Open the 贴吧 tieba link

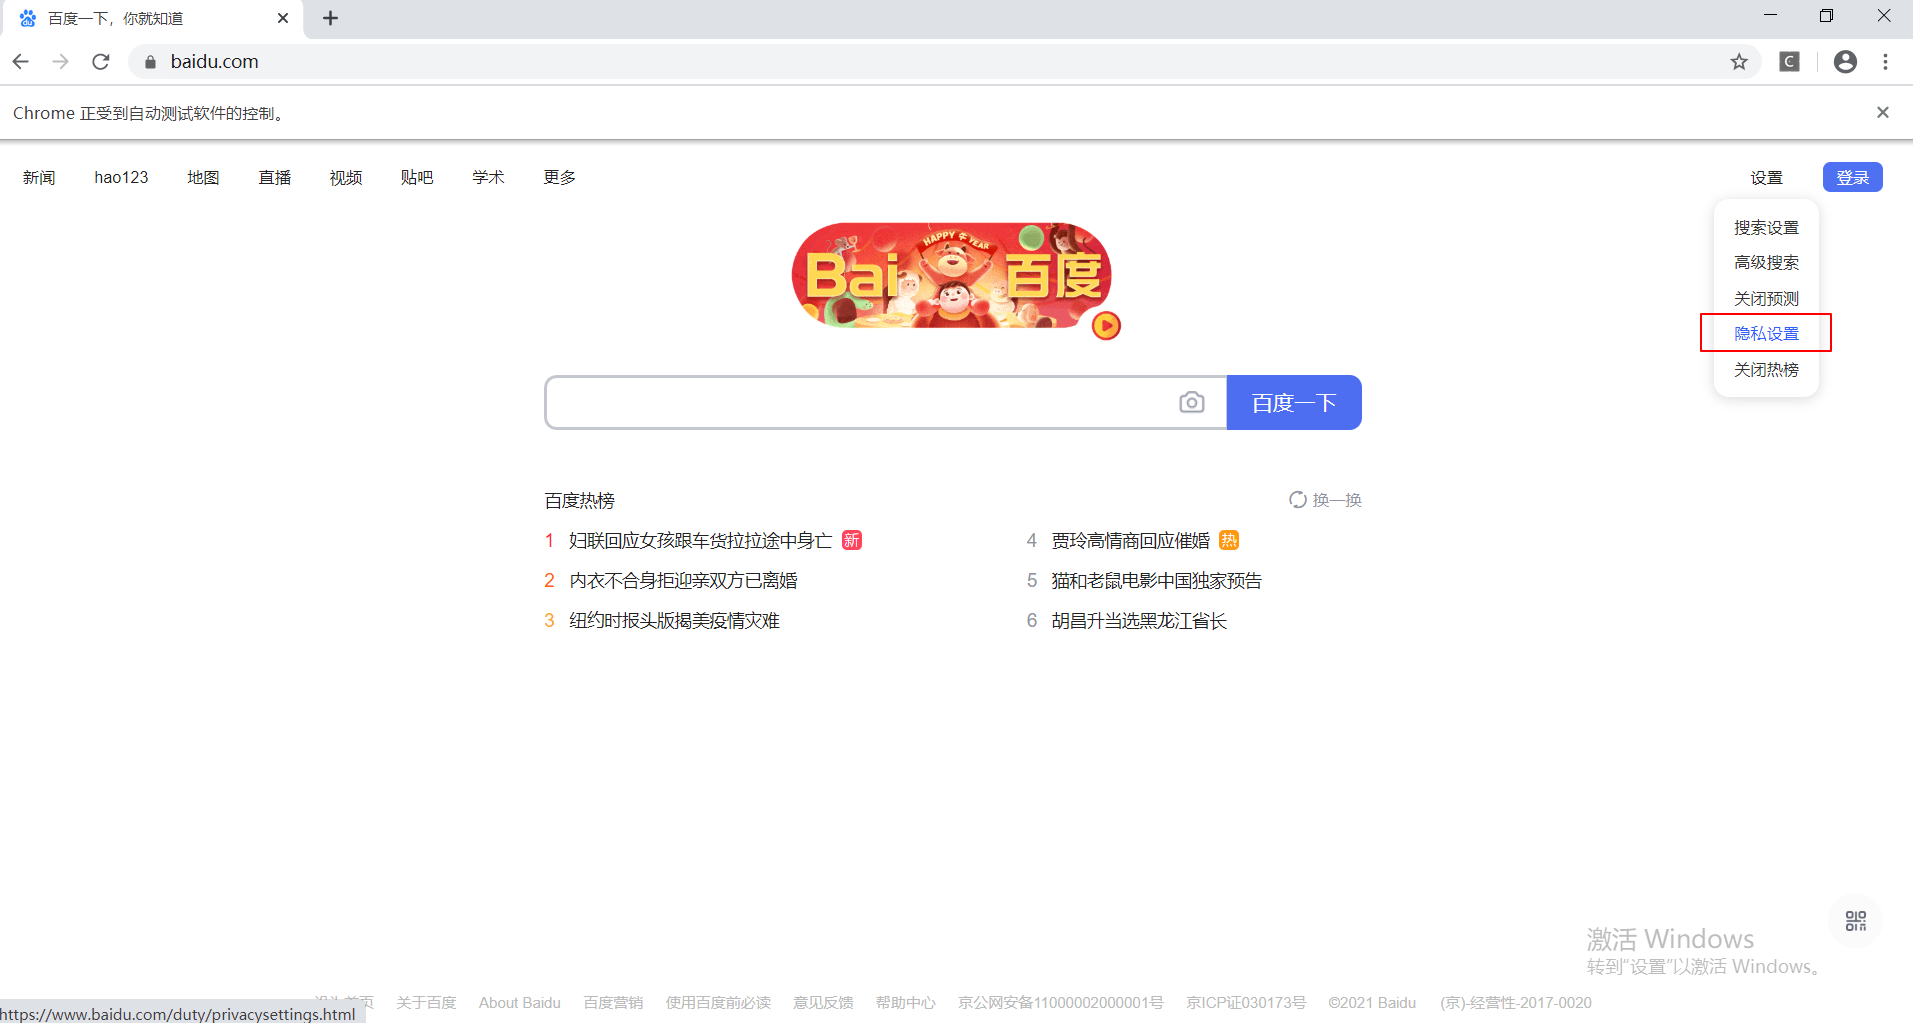[417, 177]
